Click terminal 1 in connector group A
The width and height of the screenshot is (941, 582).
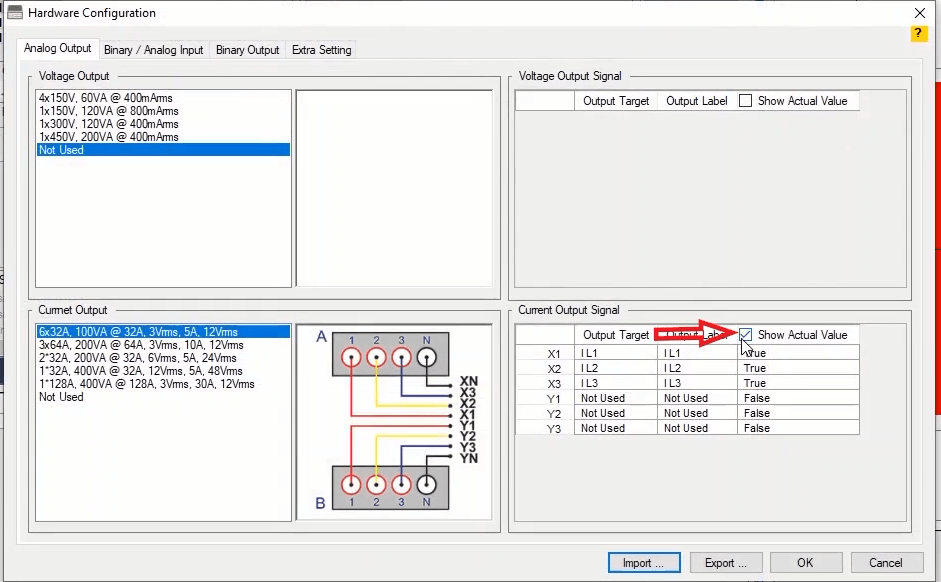[351, 356]
